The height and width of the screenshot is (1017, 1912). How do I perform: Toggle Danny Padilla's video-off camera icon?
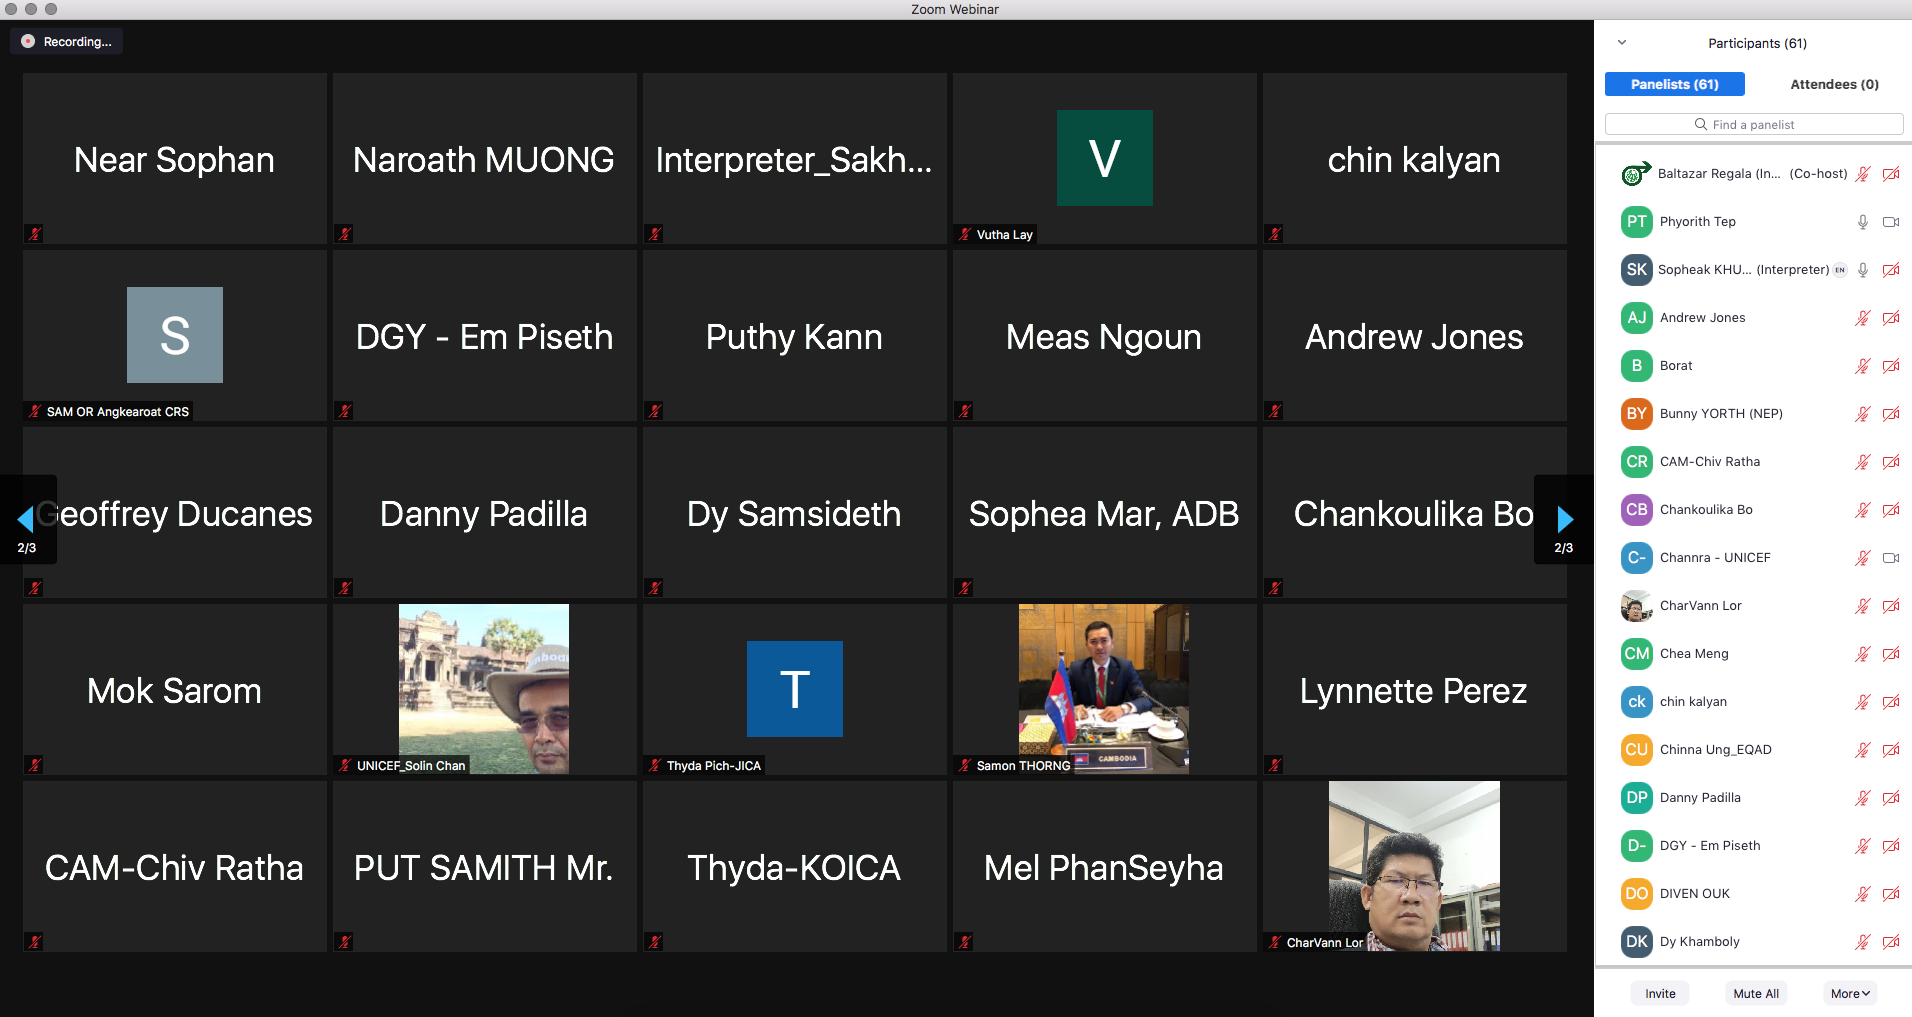(x=1890, y=798)
